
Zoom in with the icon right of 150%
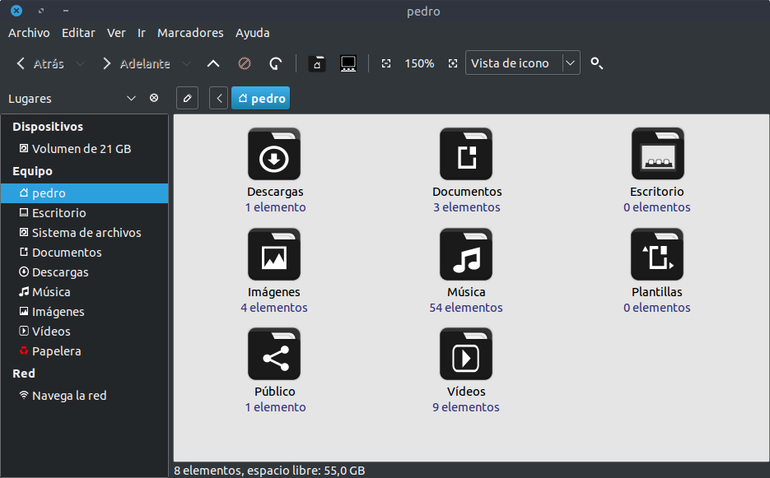click(453, 63)
